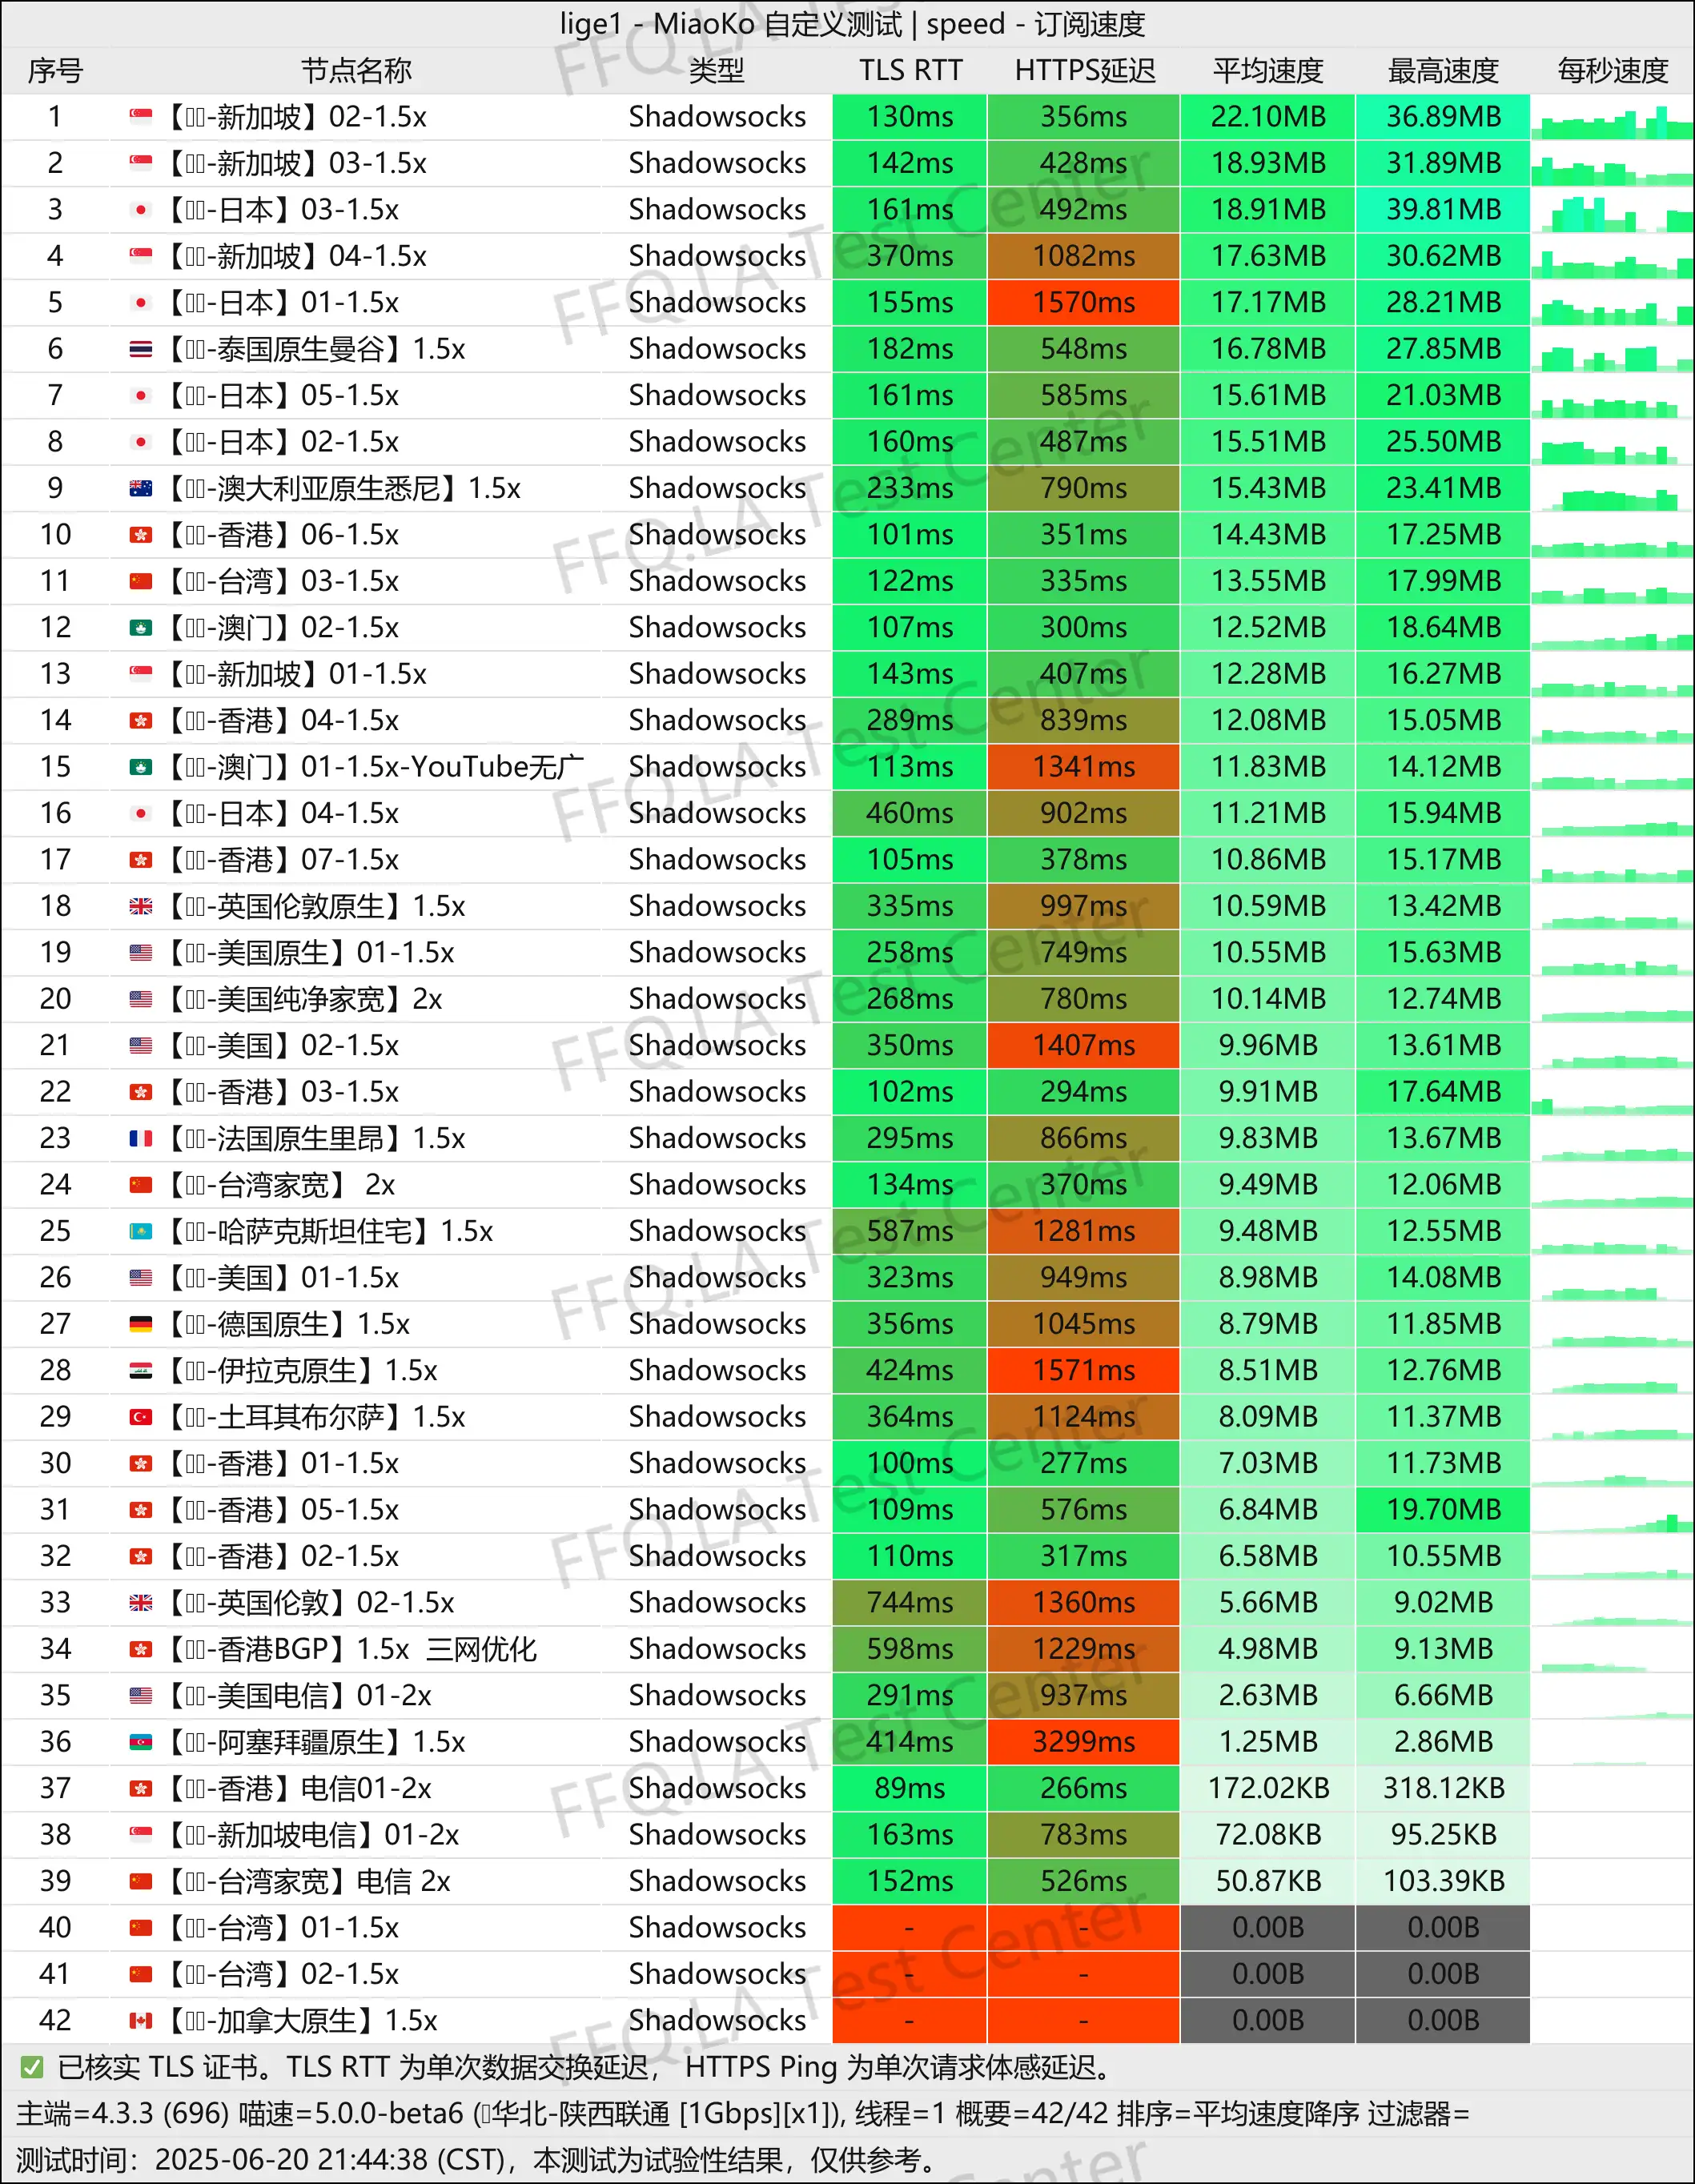Click the 172.02KB average speed cell
This screenshot has height=2184, width=1695.
1268,1788
